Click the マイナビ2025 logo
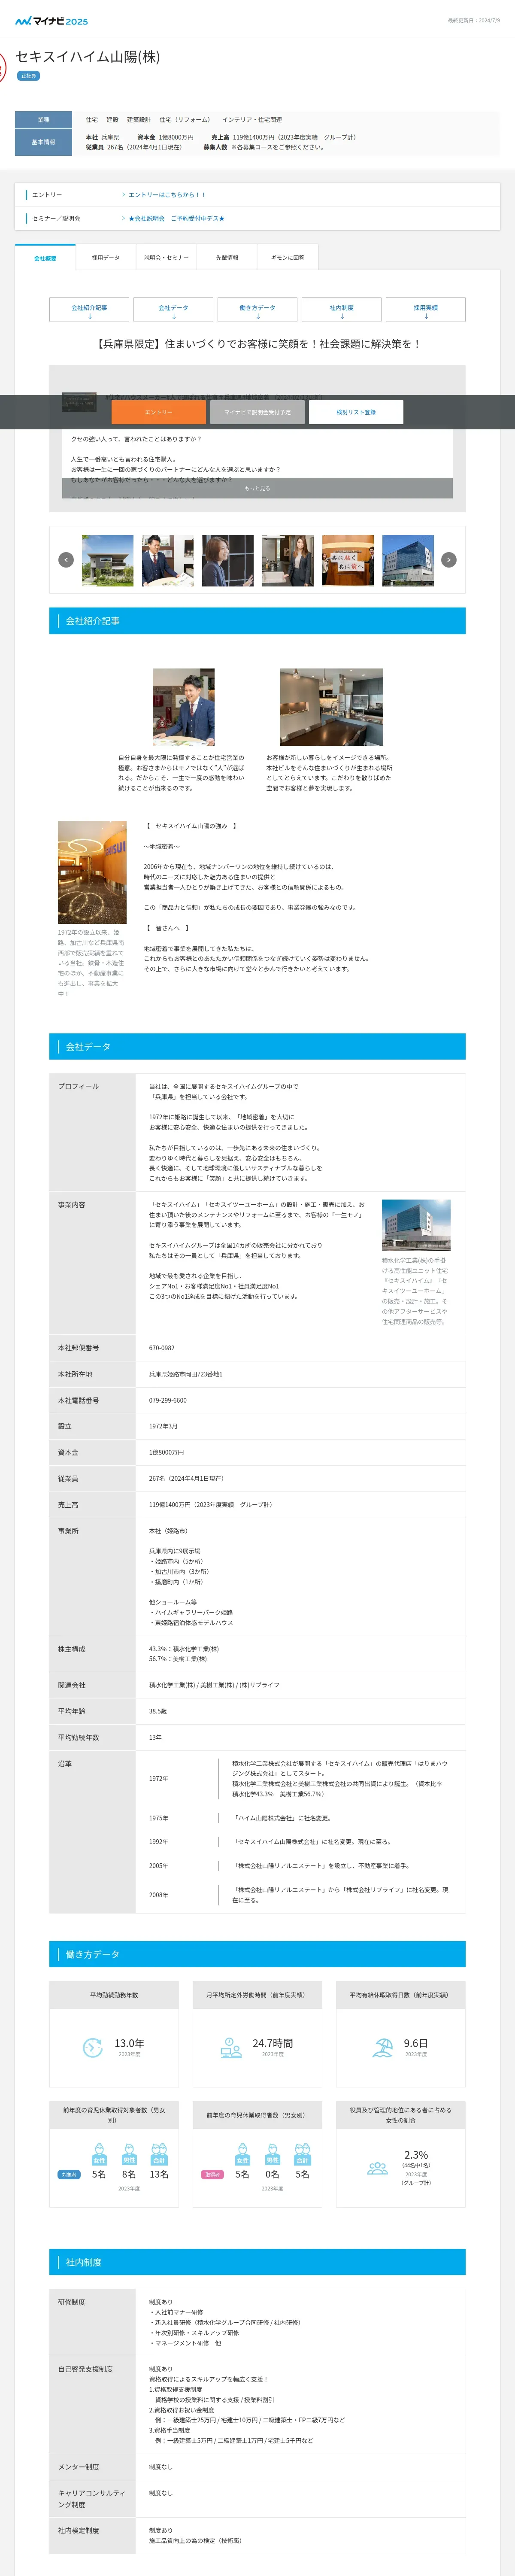This screenshot has height=2576, width=515. (x=51, y=20)
